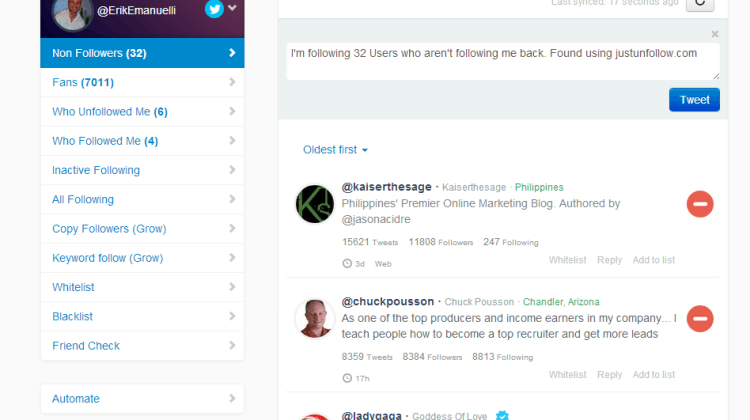Click the Chandler, Arizona location link
750x420 pixels.
point(561,302)
